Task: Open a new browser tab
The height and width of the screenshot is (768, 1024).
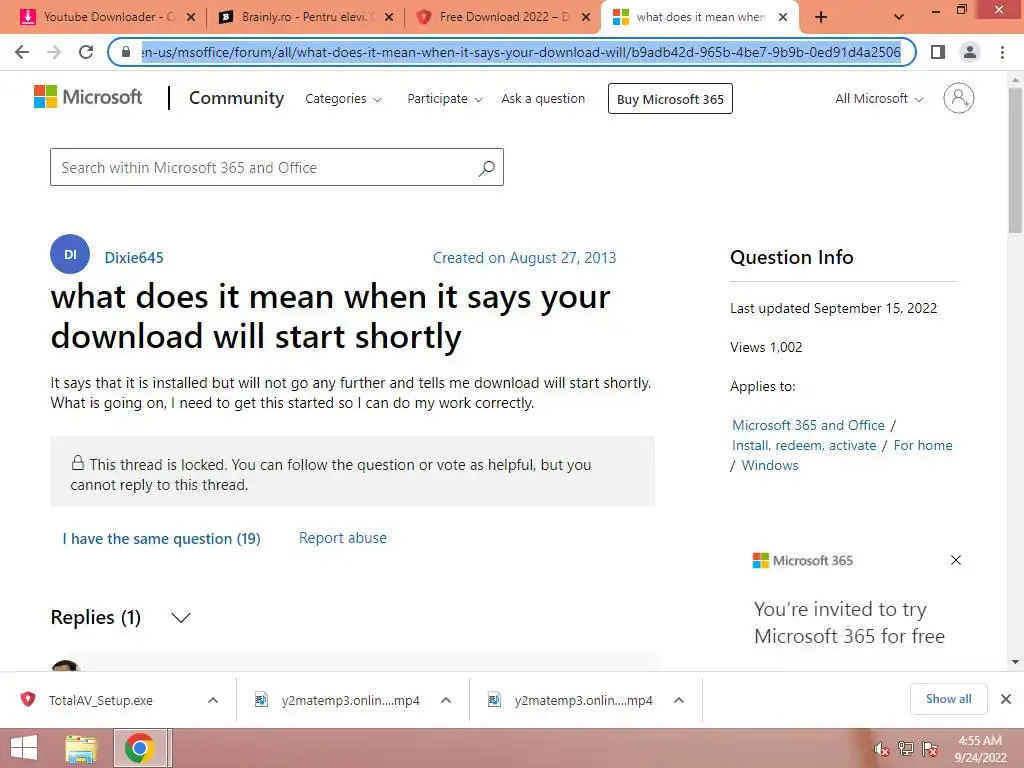Action: [821, 18]
